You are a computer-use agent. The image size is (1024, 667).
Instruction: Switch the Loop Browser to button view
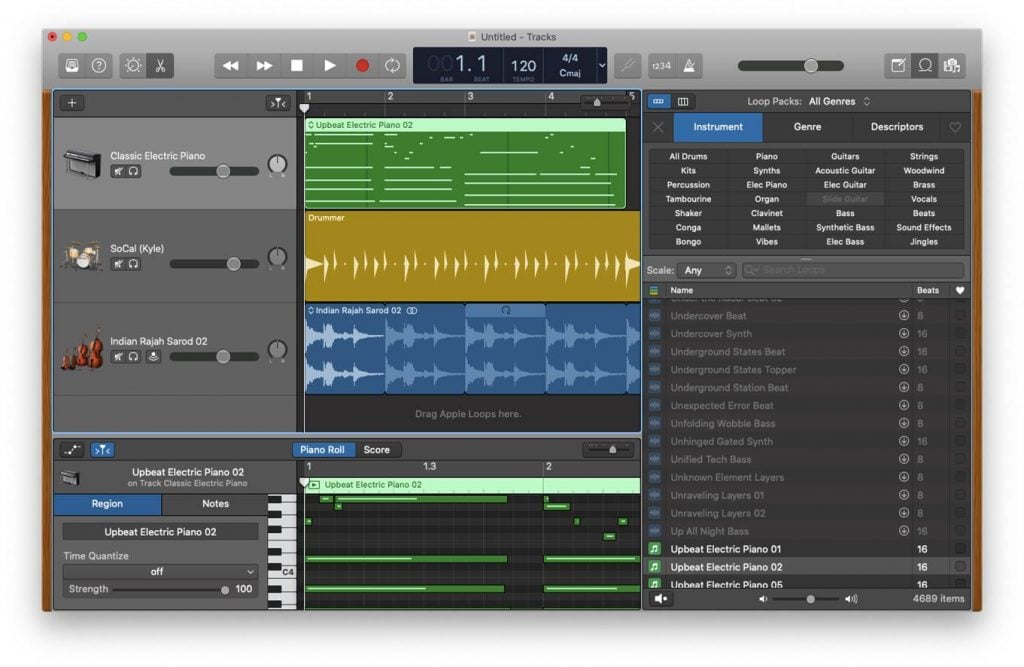coord(658,101)
